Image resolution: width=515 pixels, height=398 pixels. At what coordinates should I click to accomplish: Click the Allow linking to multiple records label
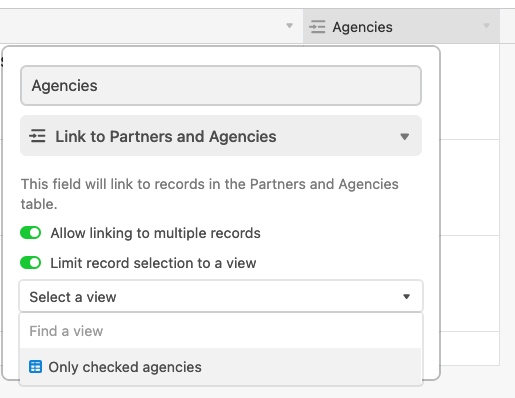155,233
